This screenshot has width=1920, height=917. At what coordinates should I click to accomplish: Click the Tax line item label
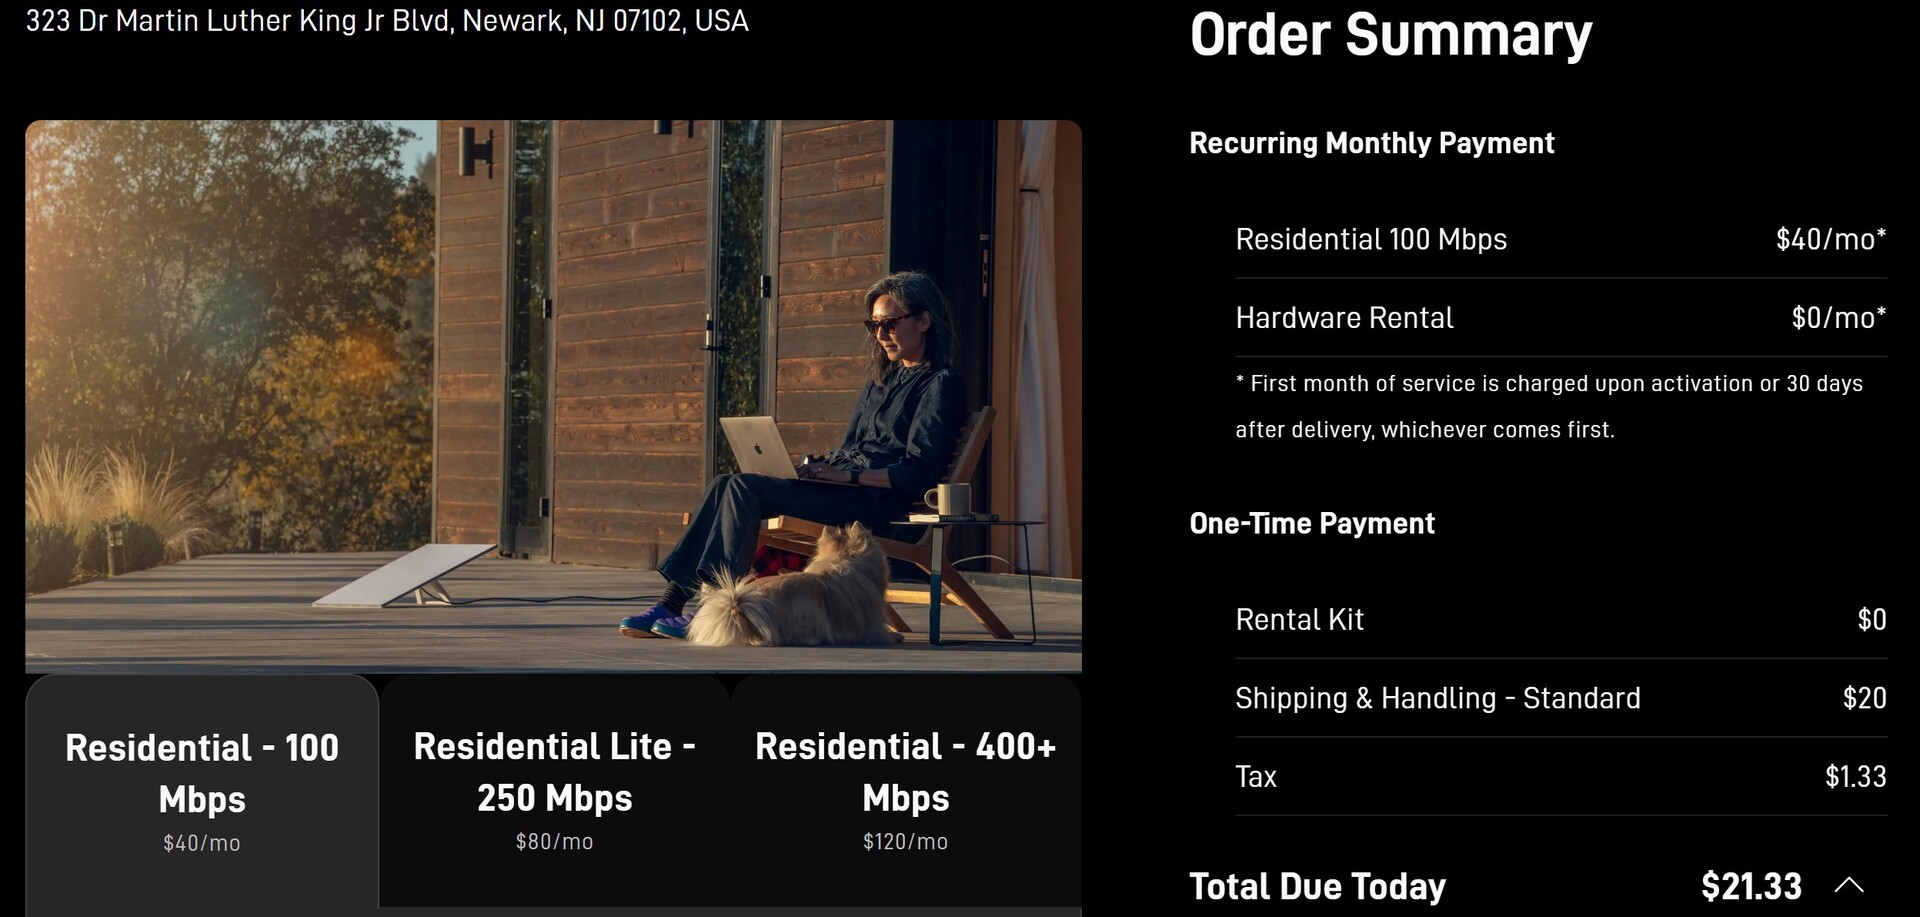[x=1256, y=777]
